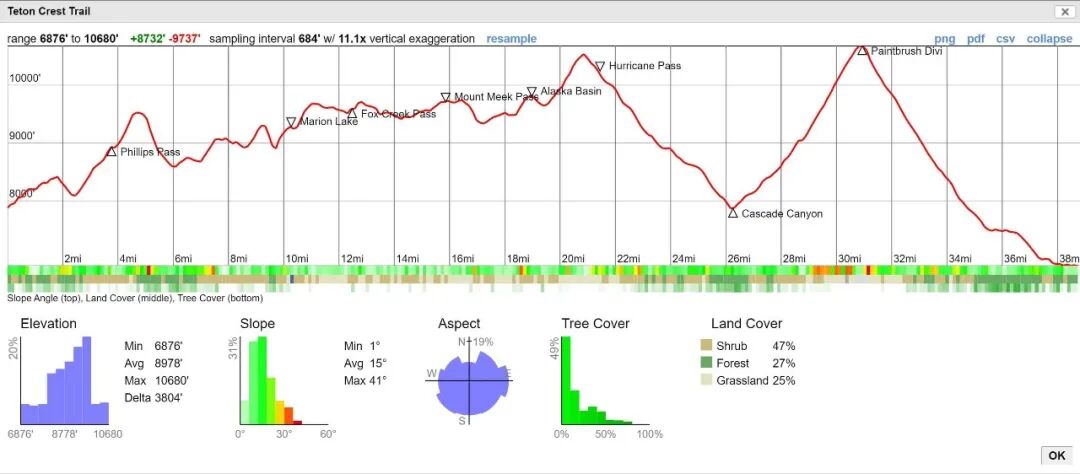Click the Teton Crest Trail title
The image size is (1080, 474).
pos(48,12)
